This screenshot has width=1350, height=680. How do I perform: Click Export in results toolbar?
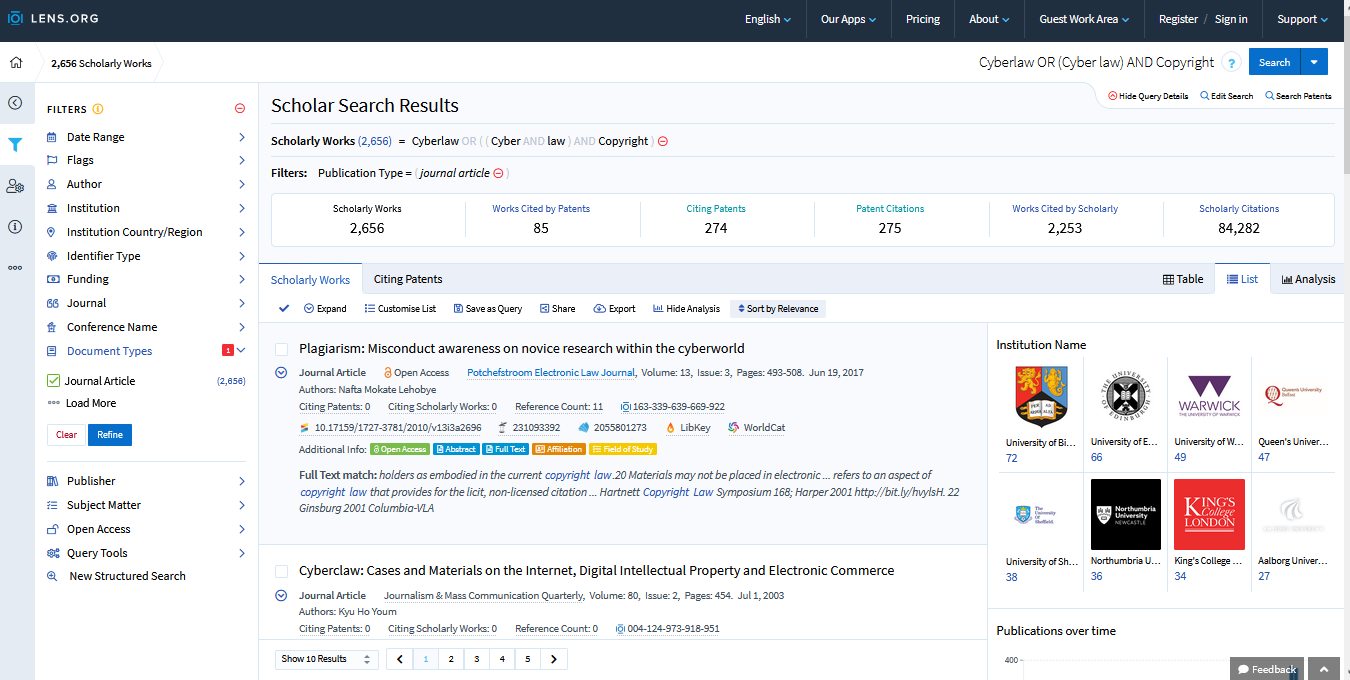615,308
